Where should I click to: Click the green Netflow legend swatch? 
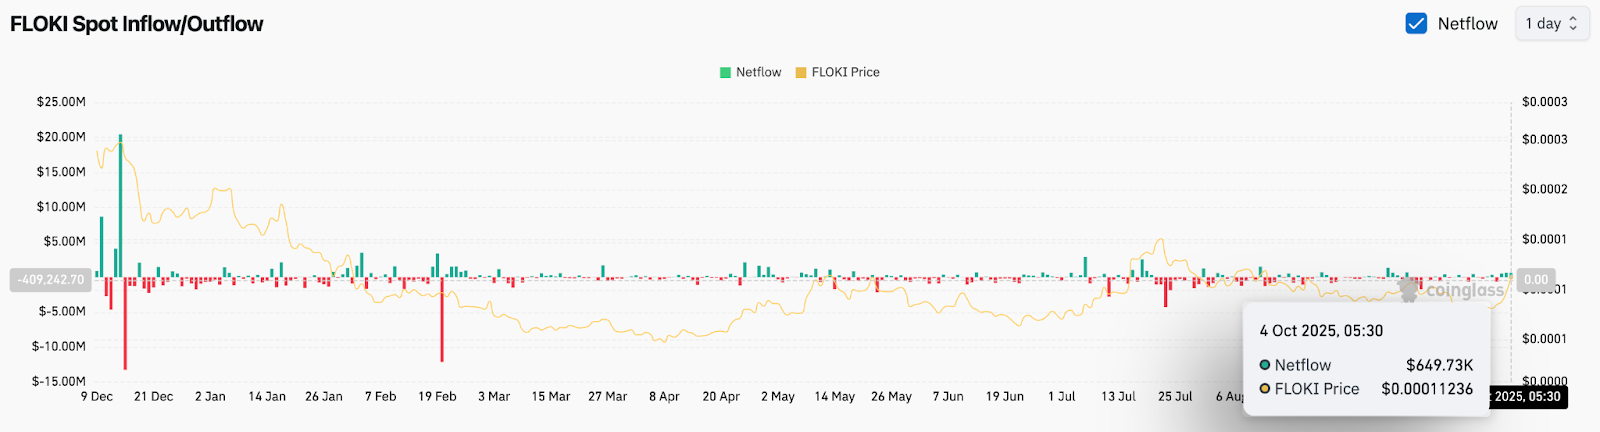tap(725, 72)
